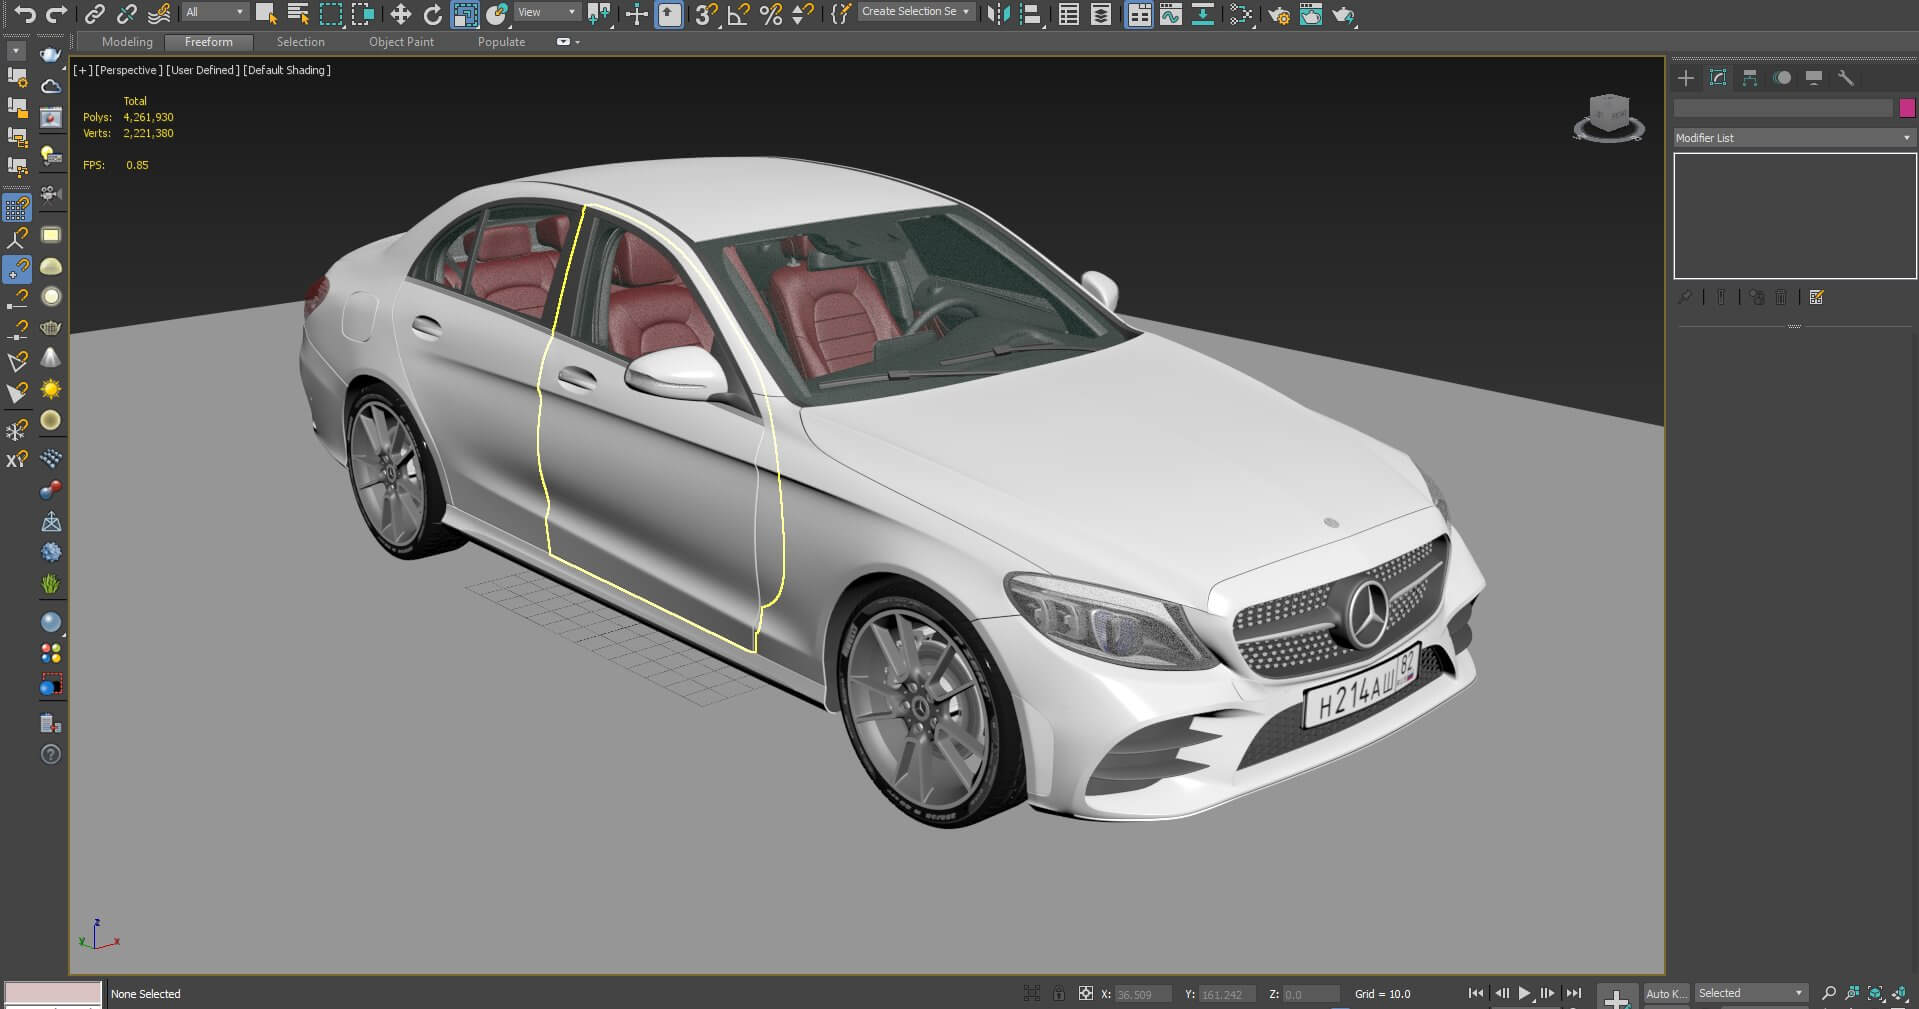Viewport: 1919px width, 1009px height.
Task: Toggle Angle Snap
Action: tap(738, 14)
